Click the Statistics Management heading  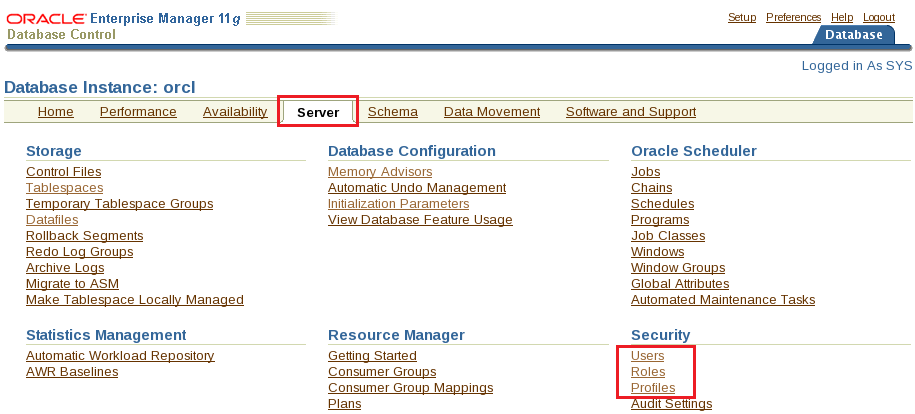click(106, 335)
